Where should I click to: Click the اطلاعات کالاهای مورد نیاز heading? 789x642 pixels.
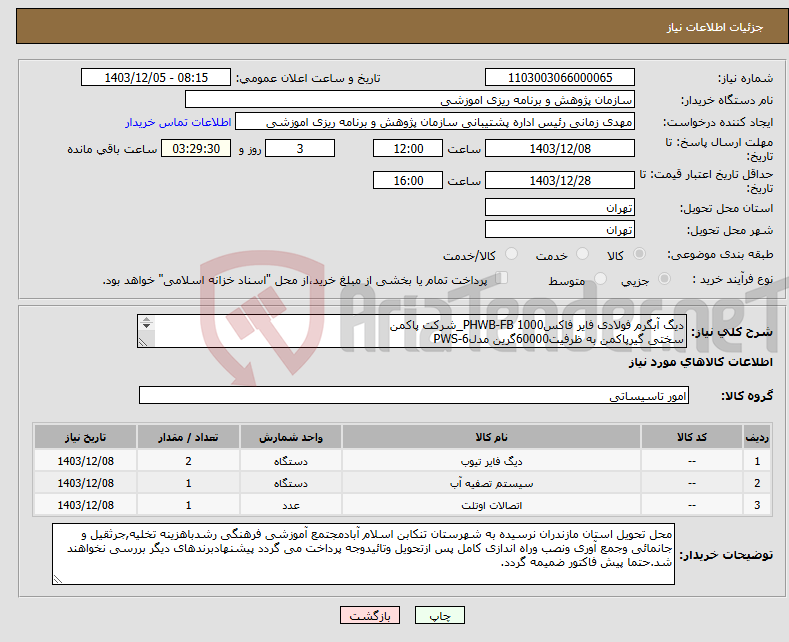700,362
